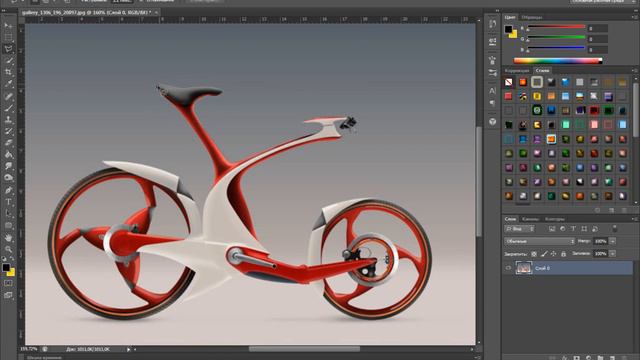Toggle lock all padlock icon
The height and width of the screenshot is (360, 640).
click(563, 254)
